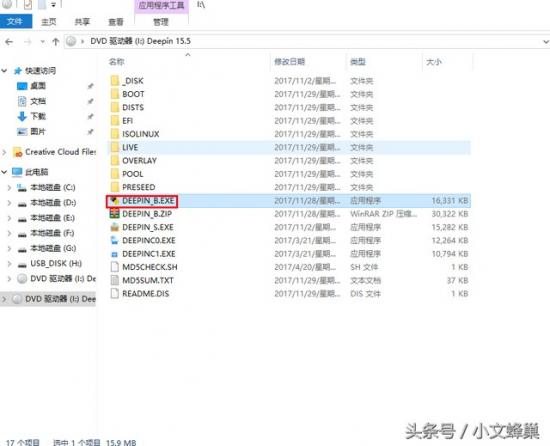Image resolution: width=550 pixels, height=446 pixels.
Task: Go back with the back arrow
Action: pyautogui.click(x=9, y=42)
